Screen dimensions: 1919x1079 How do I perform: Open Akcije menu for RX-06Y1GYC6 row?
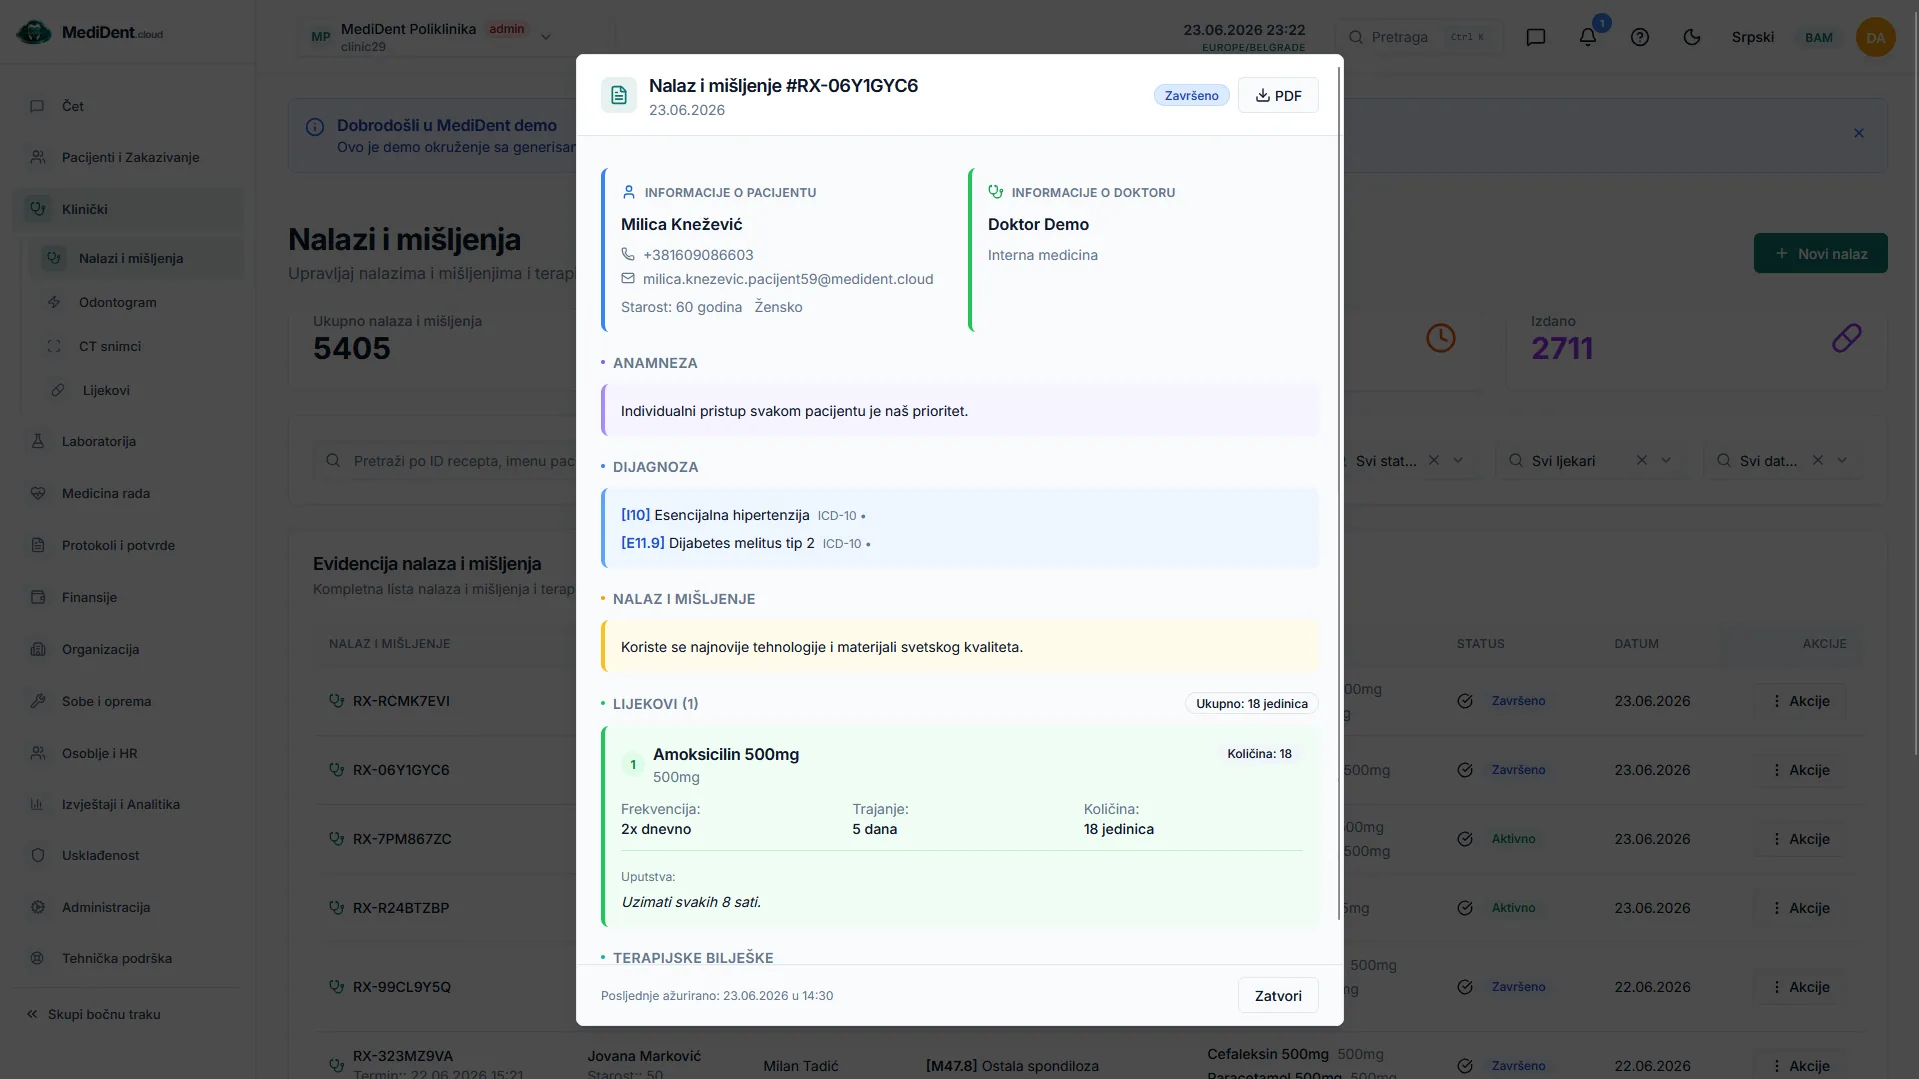pyautogui.click(x=1800, y=770)
